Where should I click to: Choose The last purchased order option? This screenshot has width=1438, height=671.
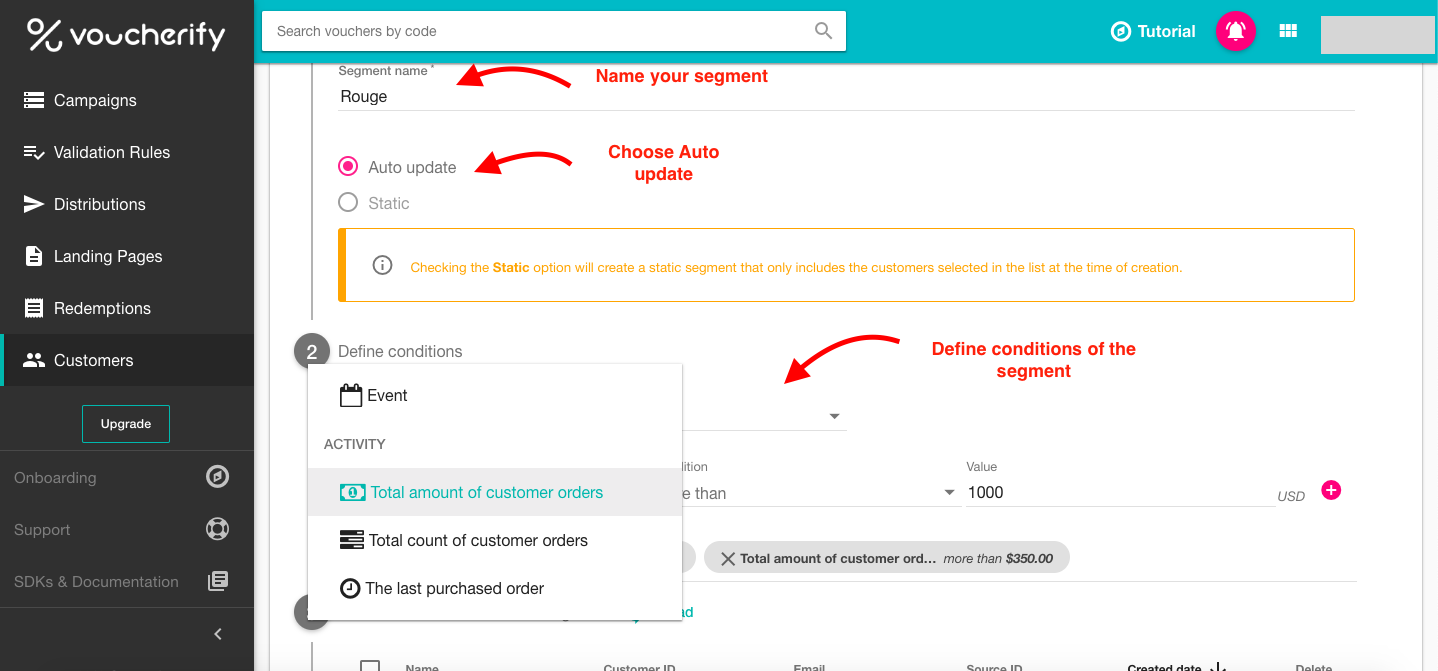pyautogui.click(x=454, y=588)
